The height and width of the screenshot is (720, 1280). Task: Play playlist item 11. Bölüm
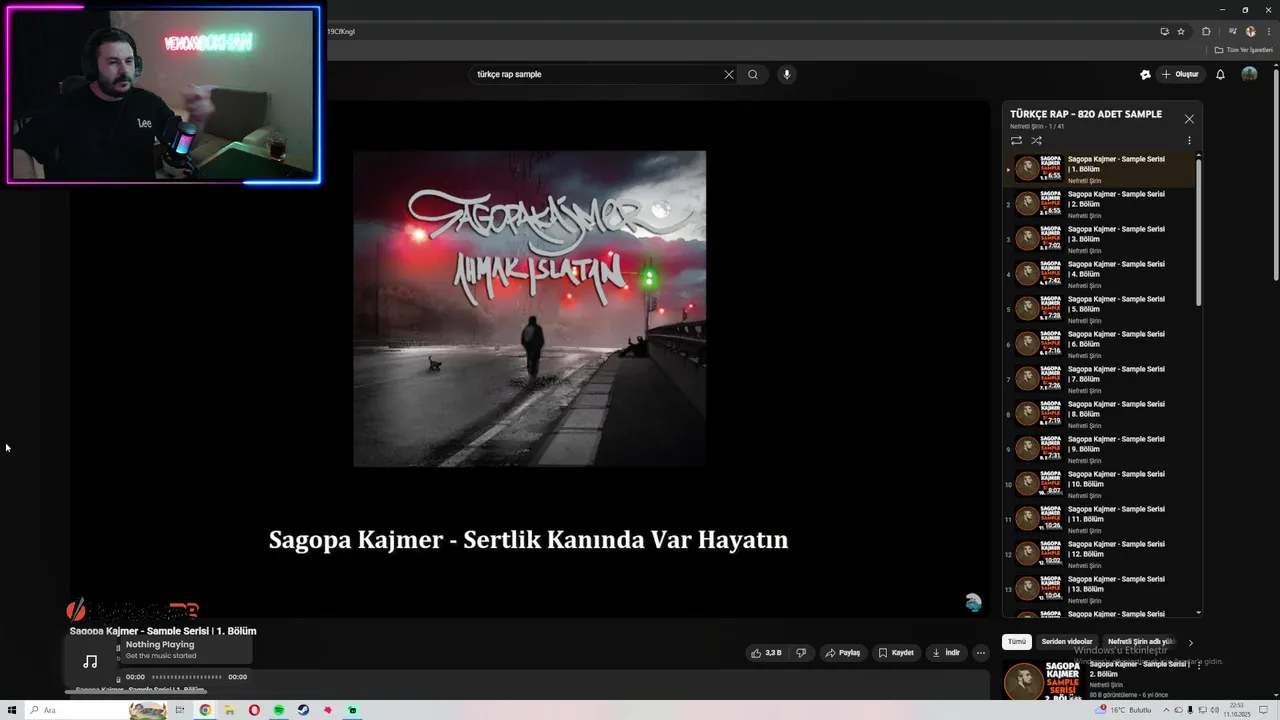1100,519
